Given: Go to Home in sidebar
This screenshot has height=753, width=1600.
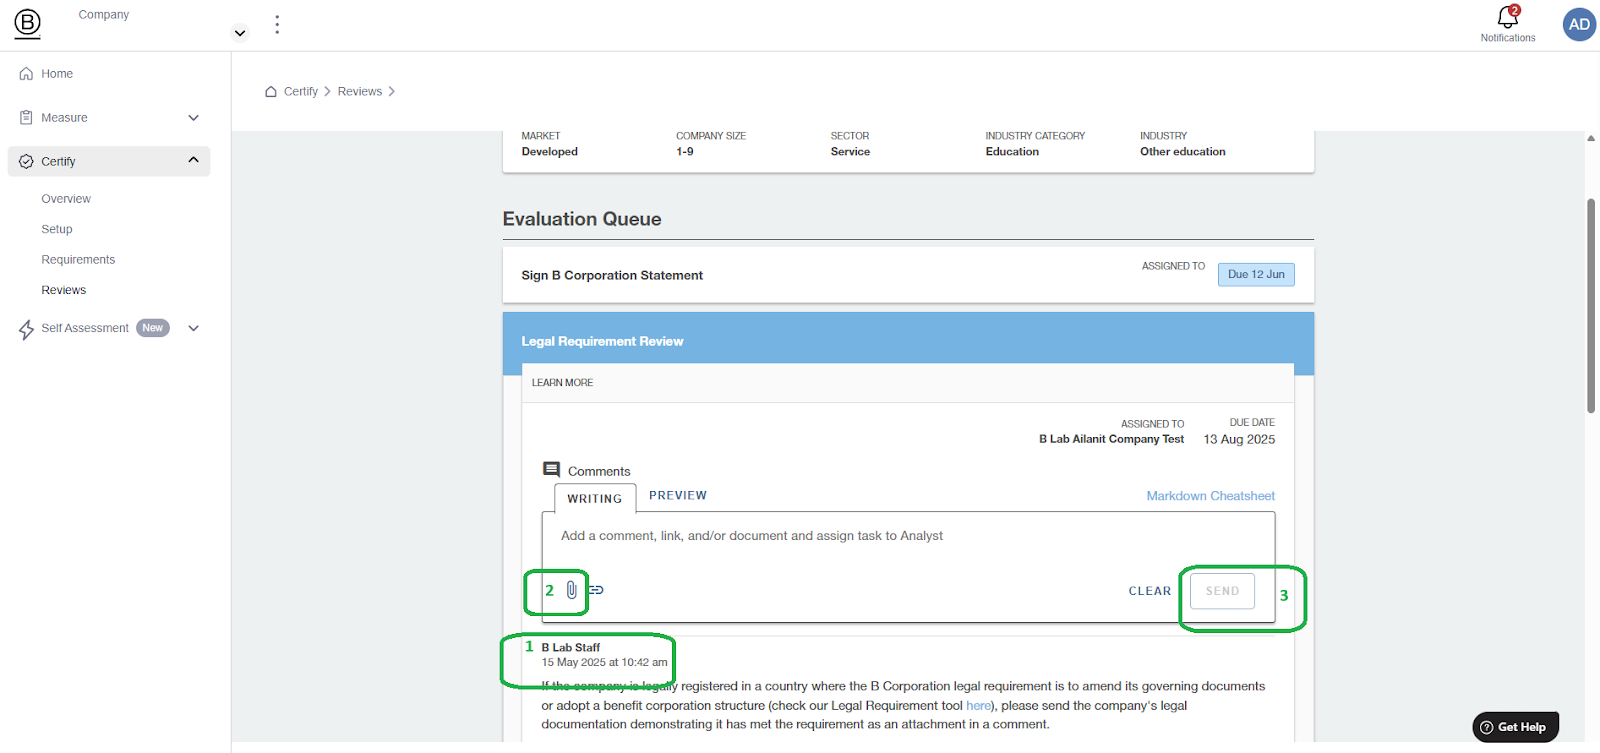Looking at the screenshot, I should (x=57, y=74).
